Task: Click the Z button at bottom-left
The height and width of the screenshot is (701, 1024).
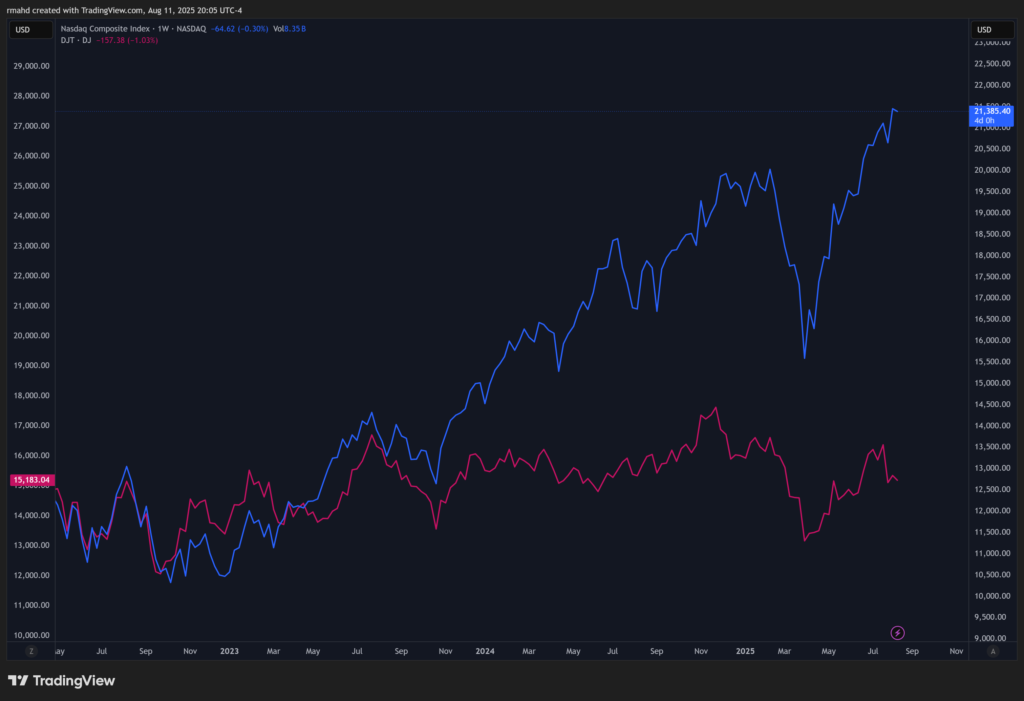Action: [31, 651]
